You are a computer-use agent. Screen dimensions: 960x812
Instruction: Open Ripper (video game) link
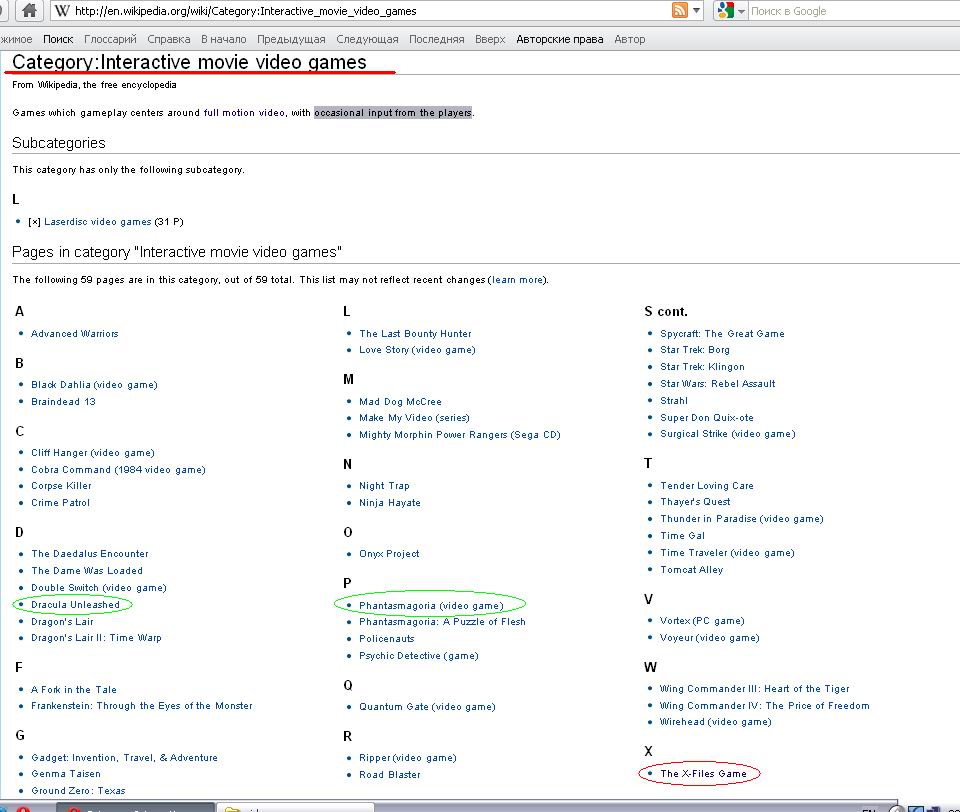pyautogui.click(x=408, y=757)
